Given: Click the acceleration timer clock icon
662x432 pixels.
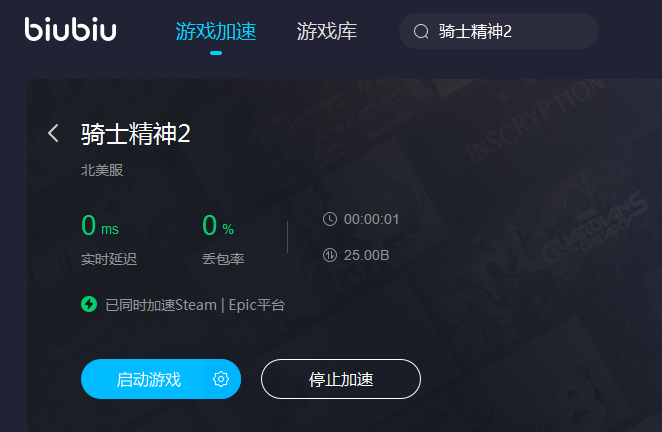Looking at the screenshot, I should coord(330,219).
